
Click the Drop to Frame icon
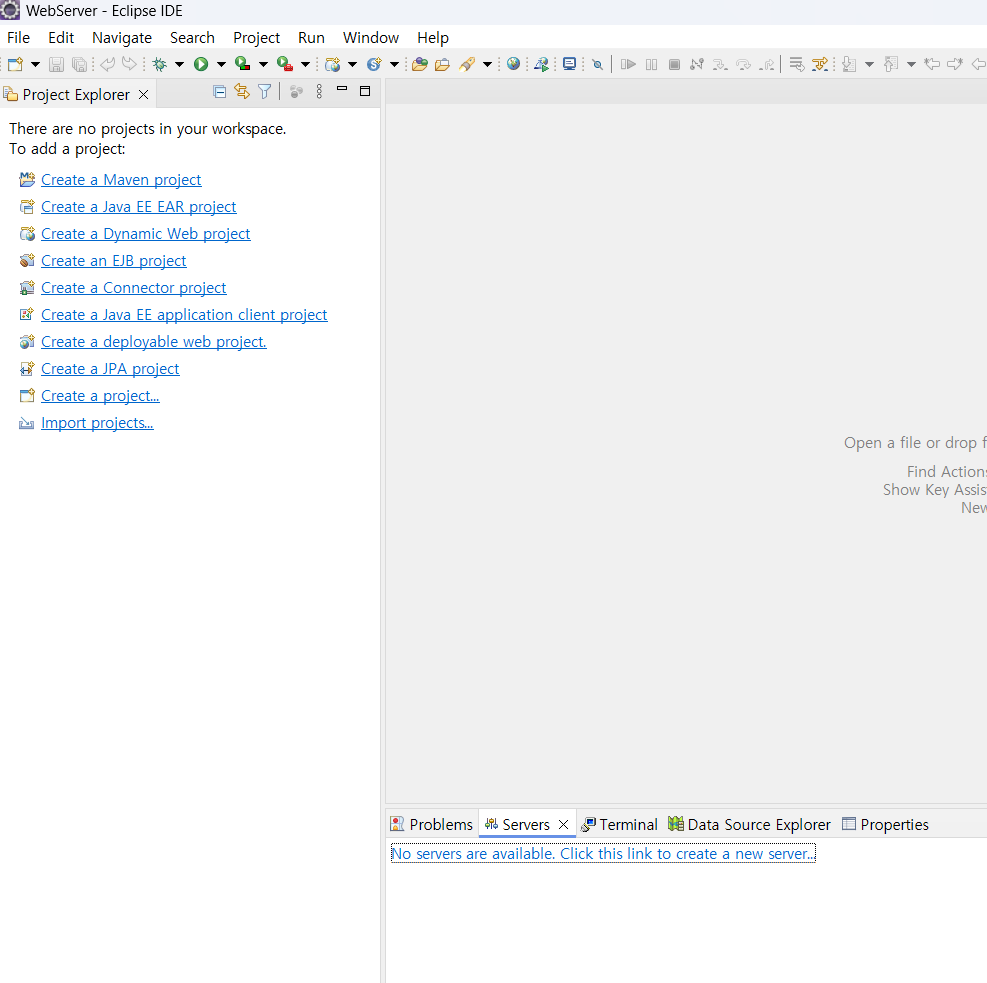tap(797, 64)
